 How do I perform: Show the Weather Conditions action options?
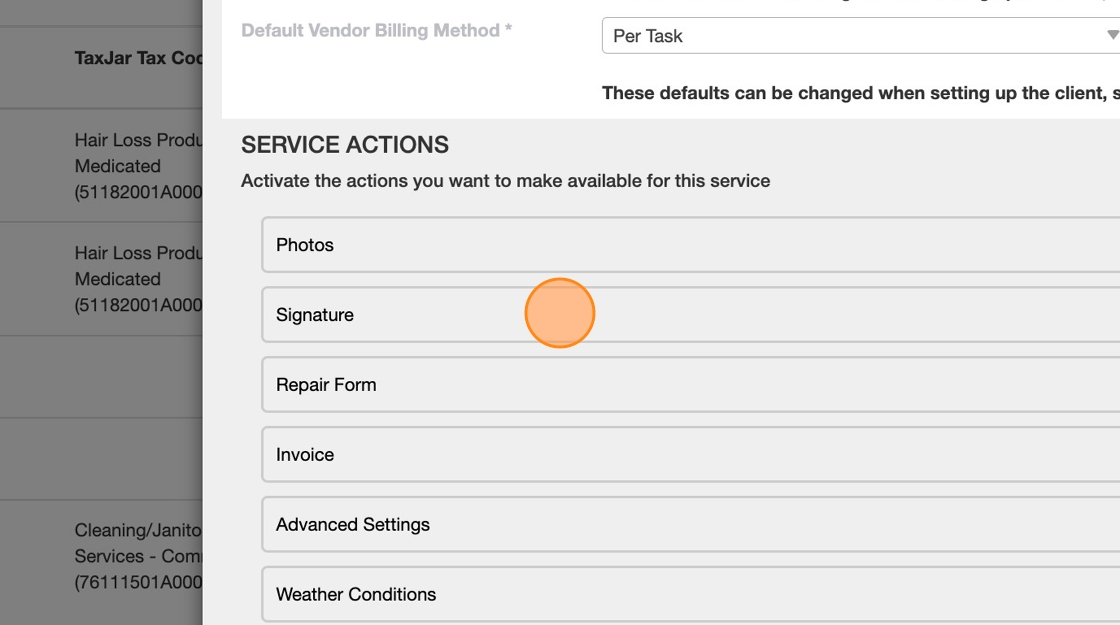pos(690,595)
